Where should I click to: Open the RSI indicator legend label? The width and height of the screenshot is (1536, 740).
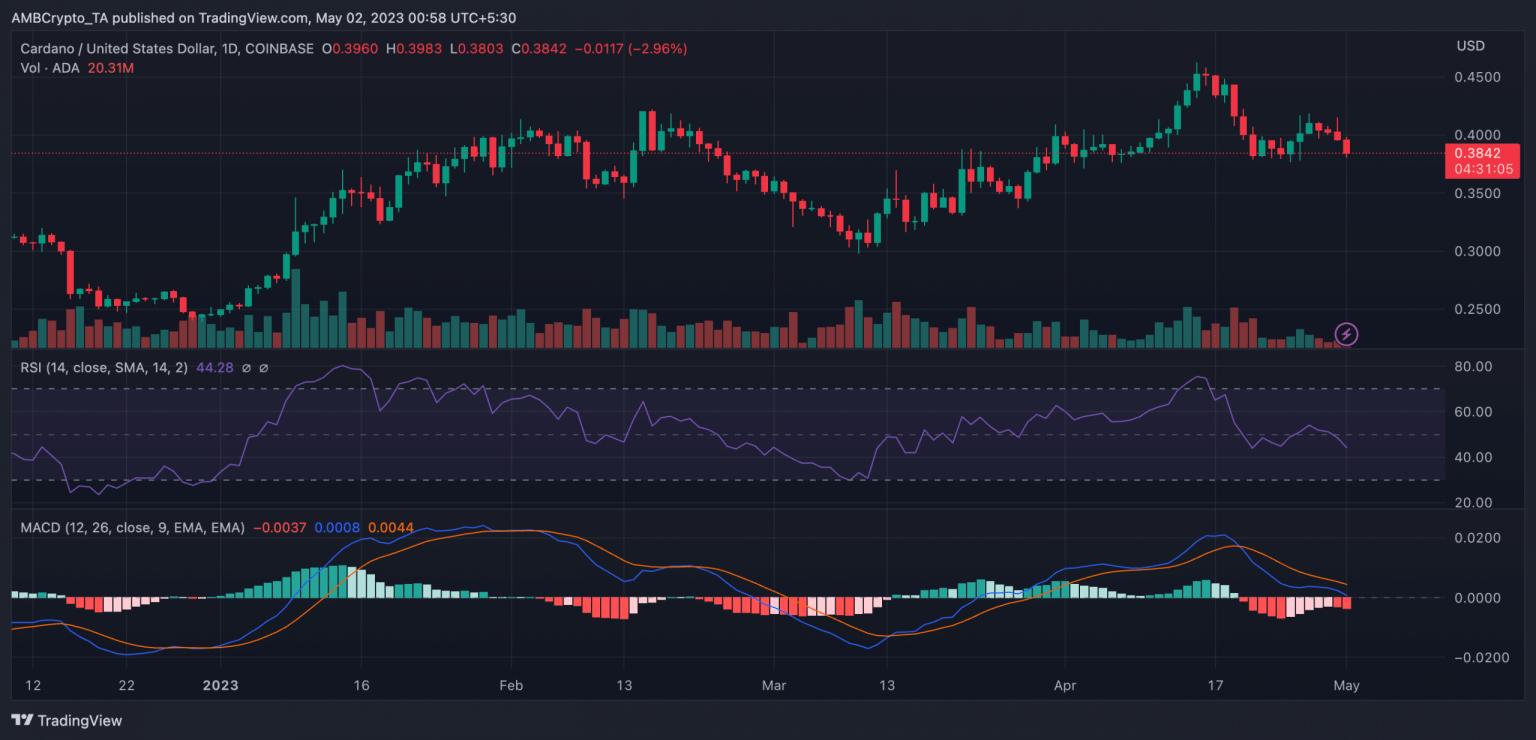pos(105,368)
